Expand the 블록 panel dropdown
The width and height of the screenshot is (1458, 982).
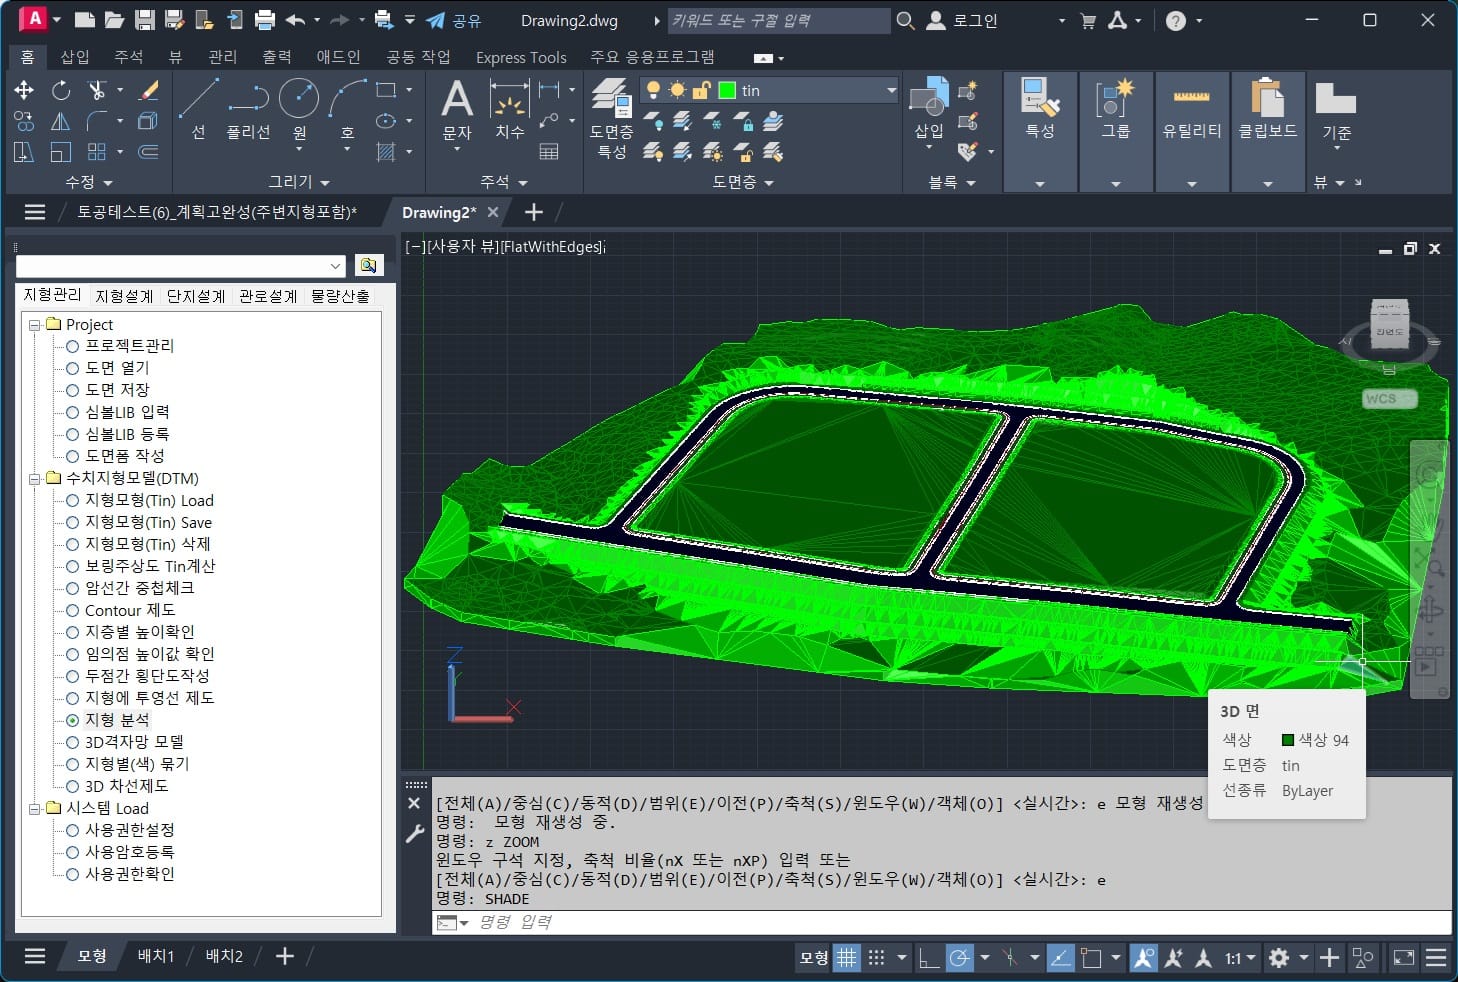tap(952, 182)
